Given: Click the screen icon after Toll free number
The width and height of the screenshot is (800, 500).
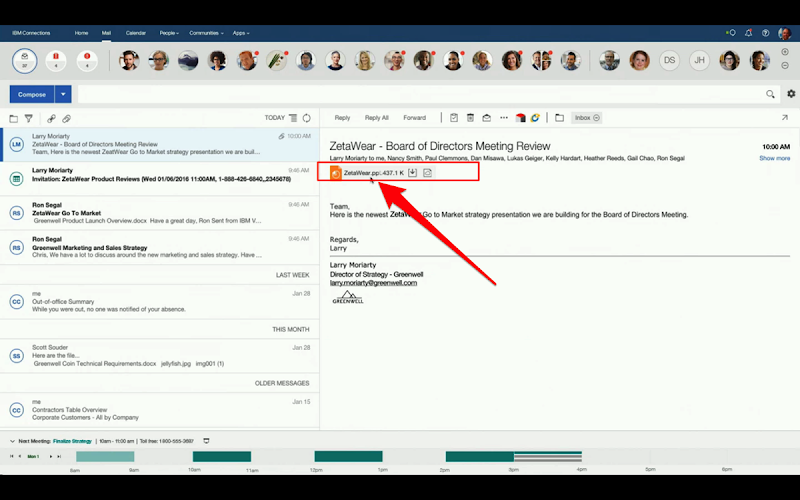Looking at the screenshot, I should pos(206,441).
